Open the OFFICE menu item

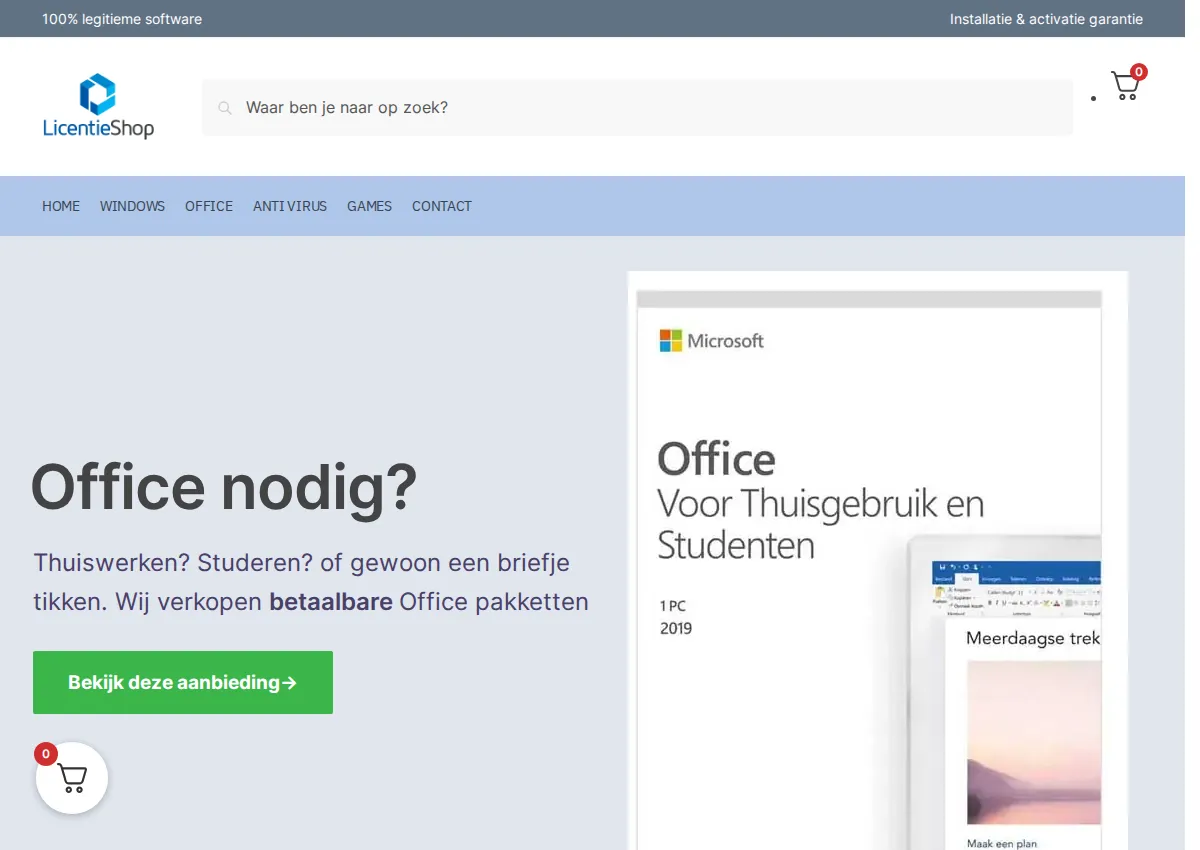tap(209, 206)
